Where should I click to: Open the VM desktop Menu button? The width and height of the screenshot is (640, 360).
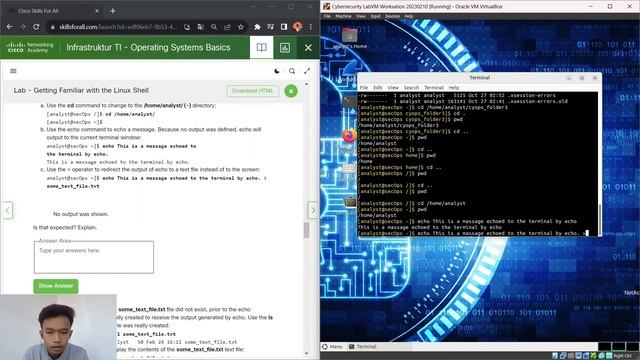332,347
